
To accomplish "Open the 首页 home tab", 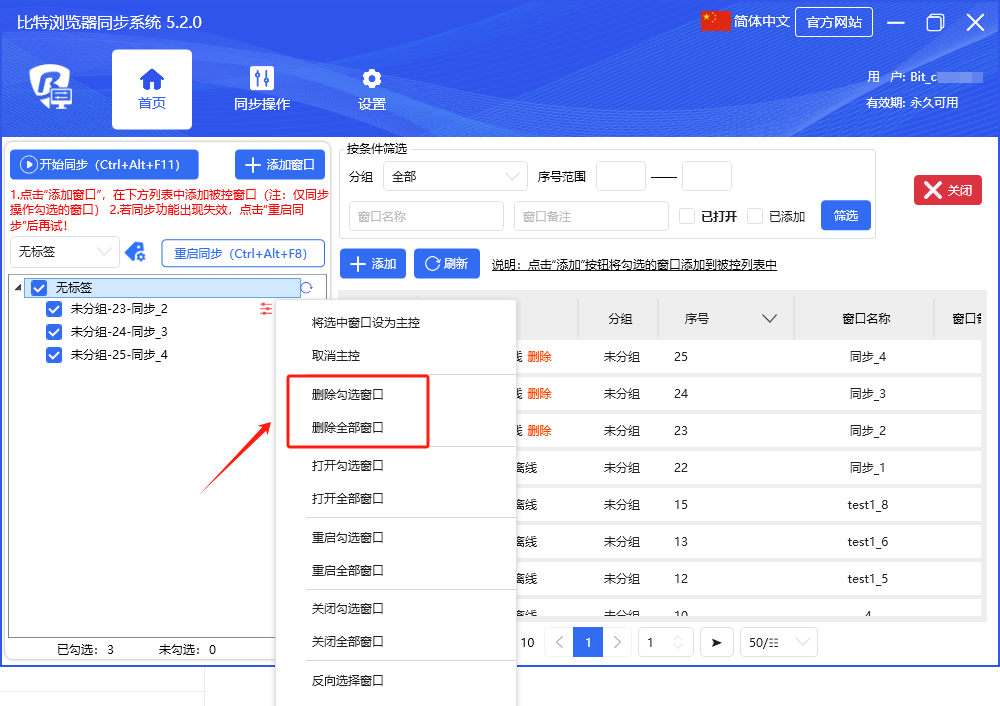I will pyautogui.click(x=152, y=89).
